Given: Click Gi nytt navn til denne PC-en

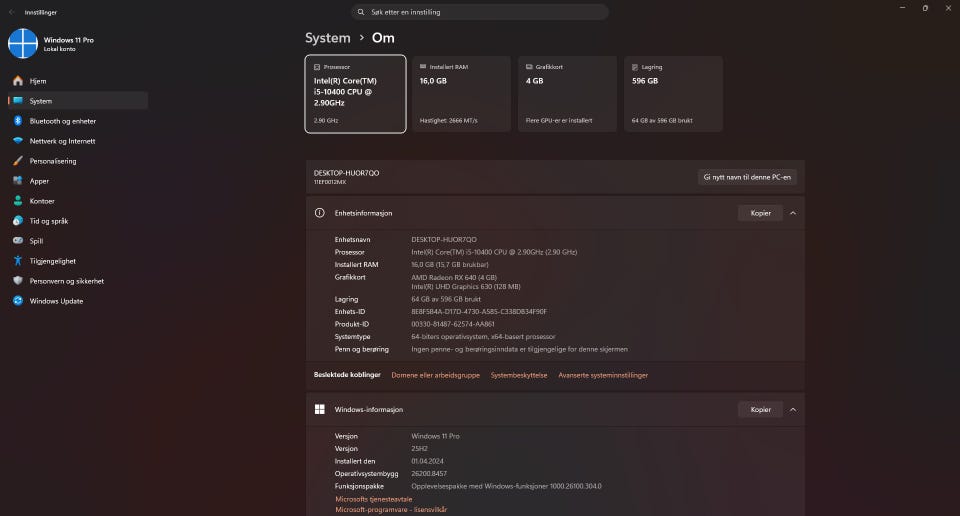Looking at the screenshot, I should 747,177.
